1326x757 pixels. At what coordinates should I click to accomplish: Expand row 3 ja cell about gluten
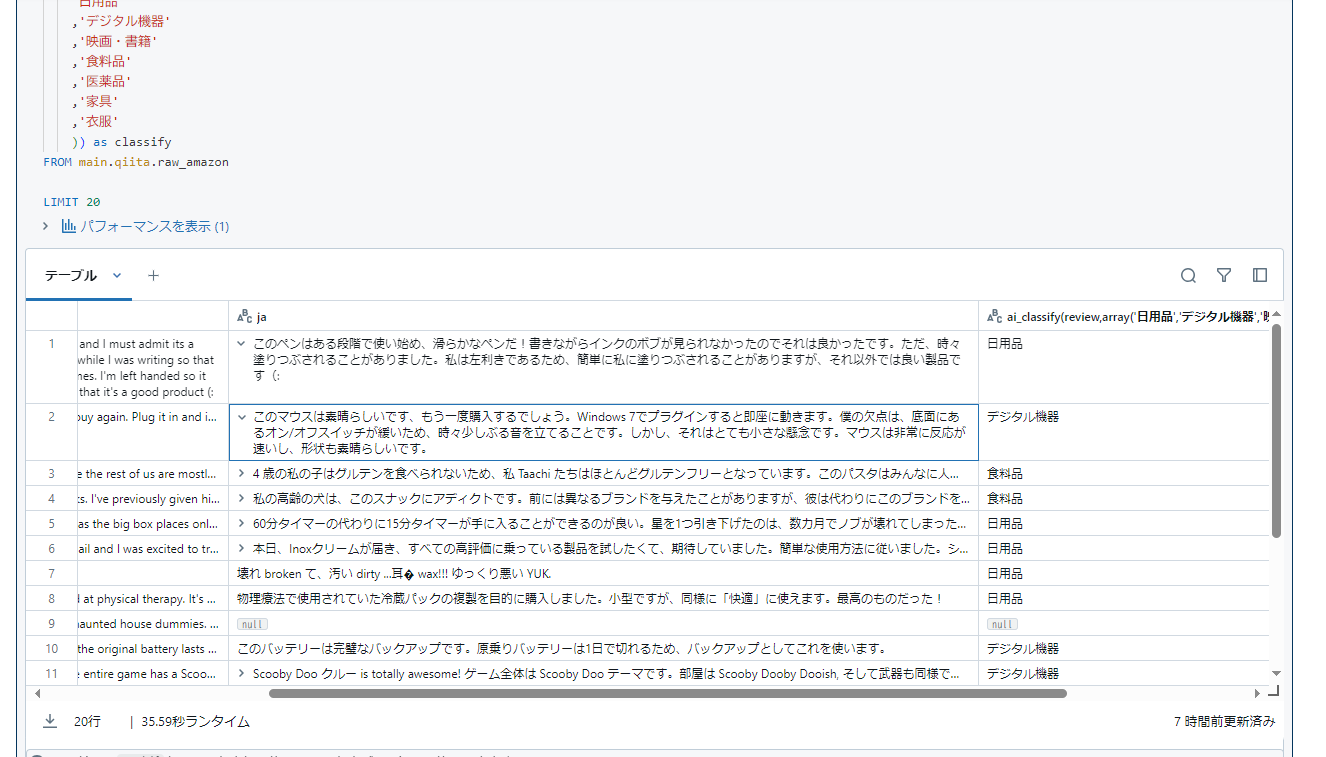coord(242,473)
